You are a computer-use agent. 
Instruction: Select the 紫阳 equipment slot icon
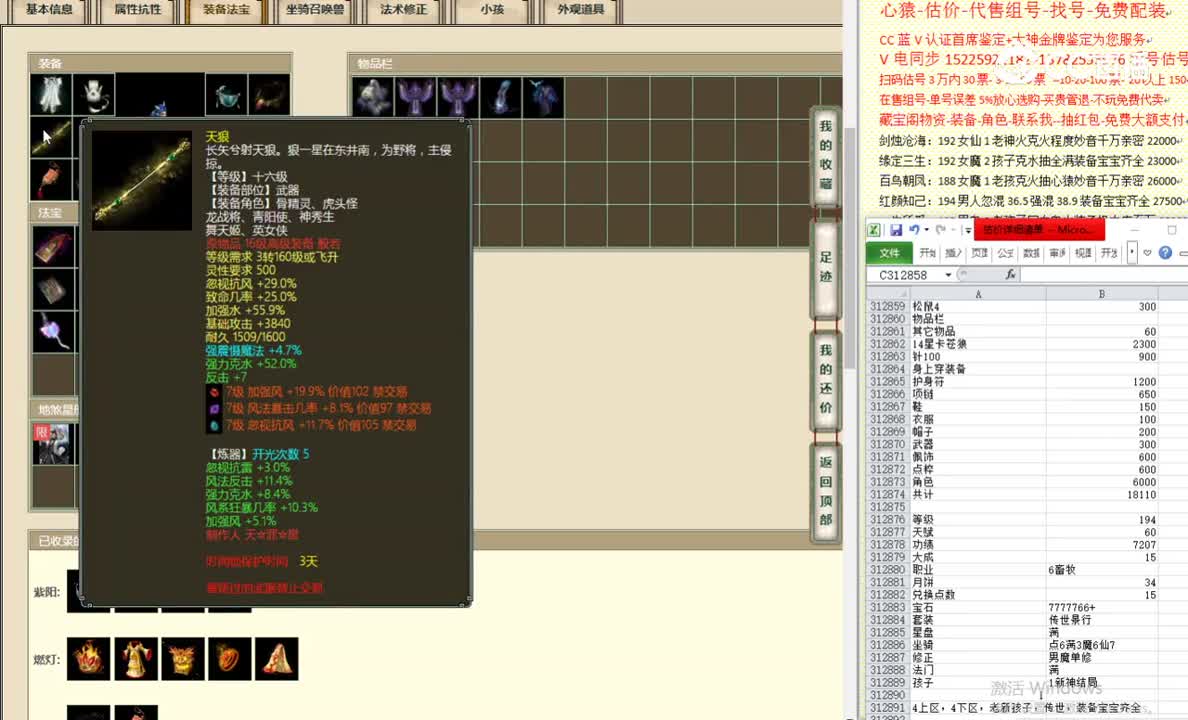[x=84, y=592]
